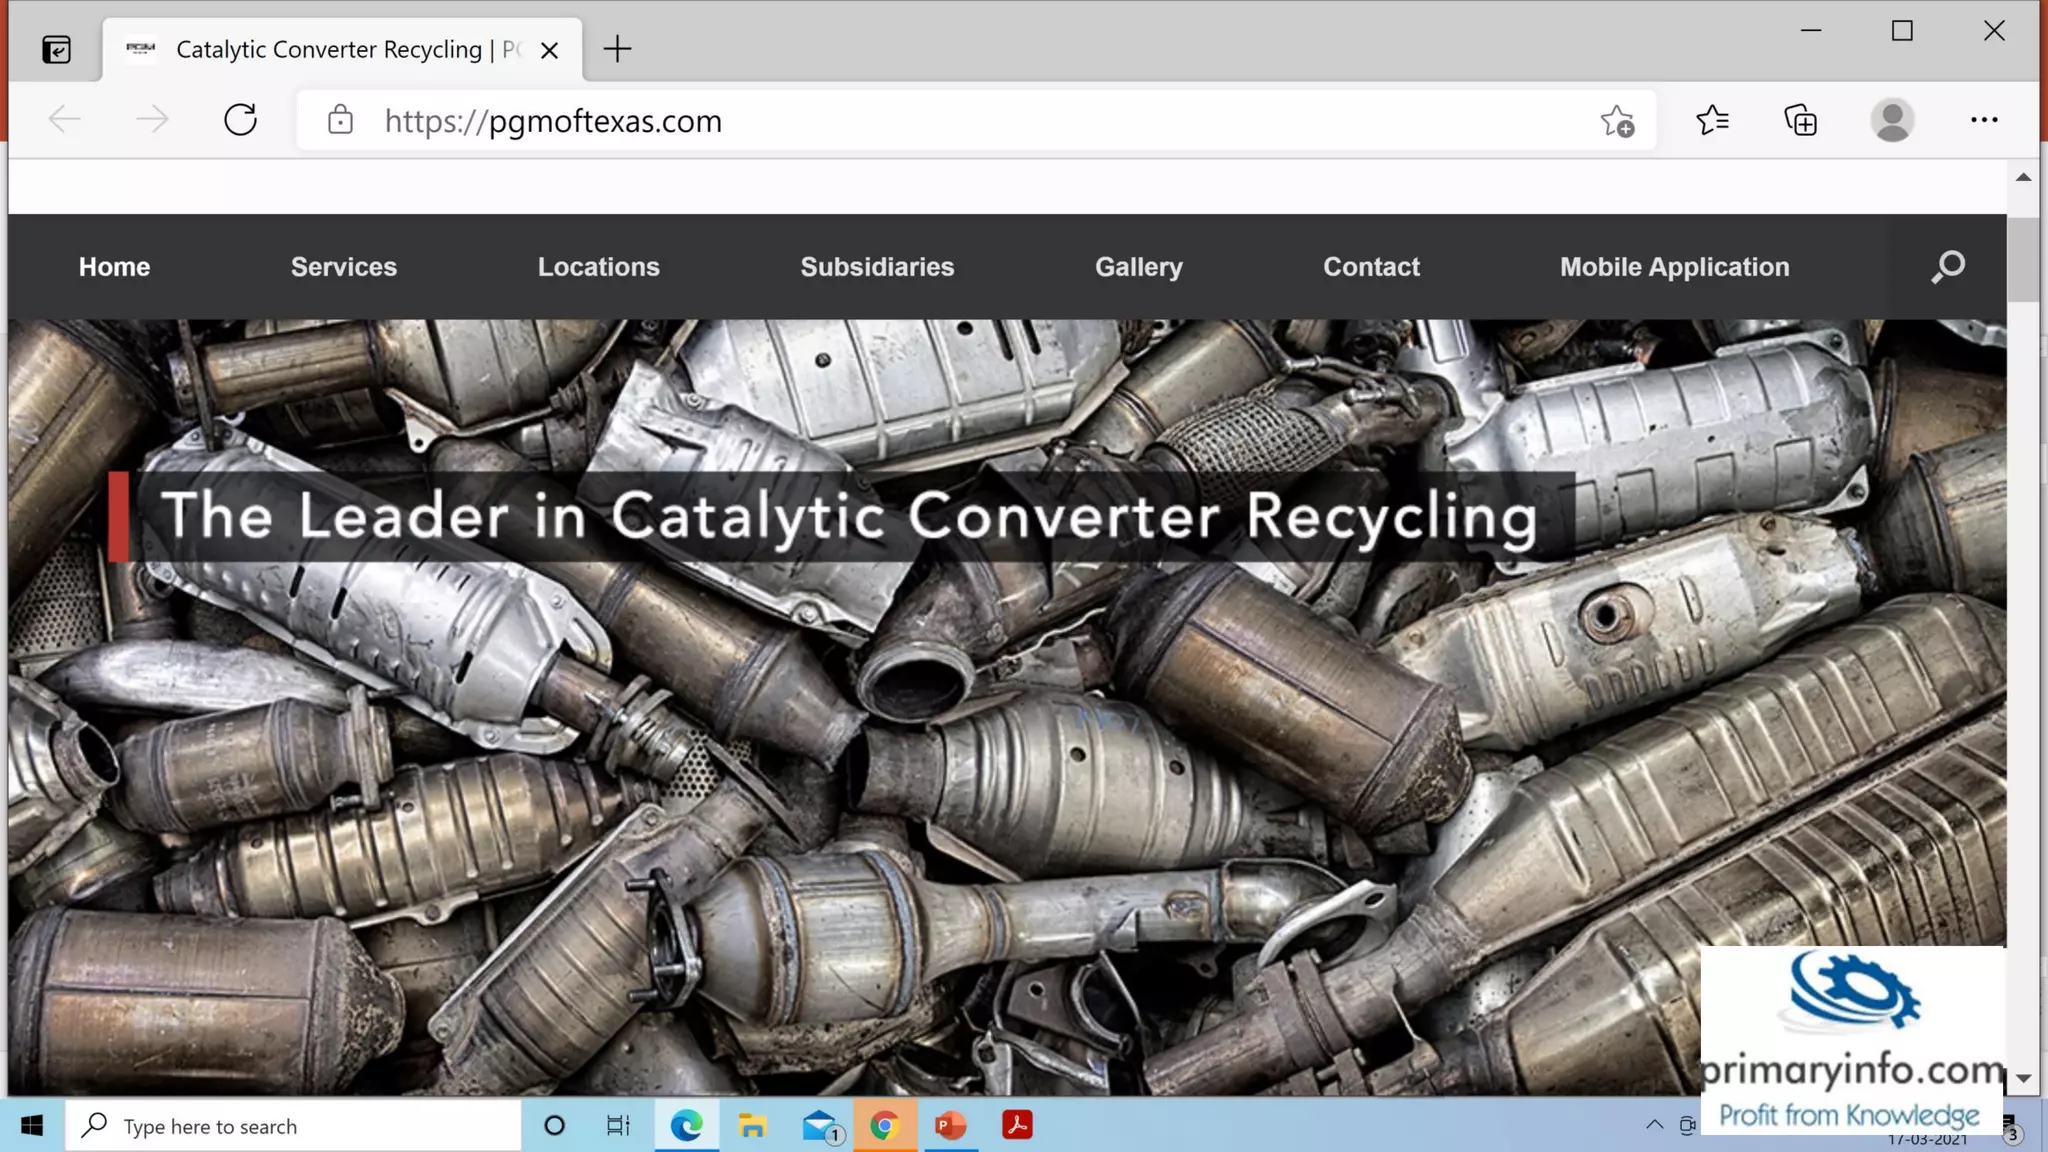
Task: Open the Gallery page link
Action: pos(1138,267)
